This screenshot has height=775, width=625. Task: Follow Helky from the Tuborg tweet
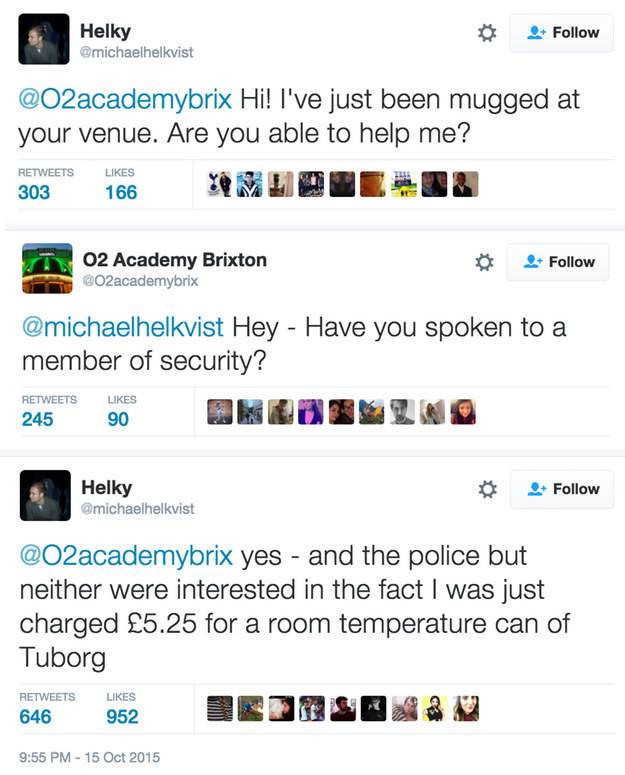pyautogui.click(x=562, y=489)
